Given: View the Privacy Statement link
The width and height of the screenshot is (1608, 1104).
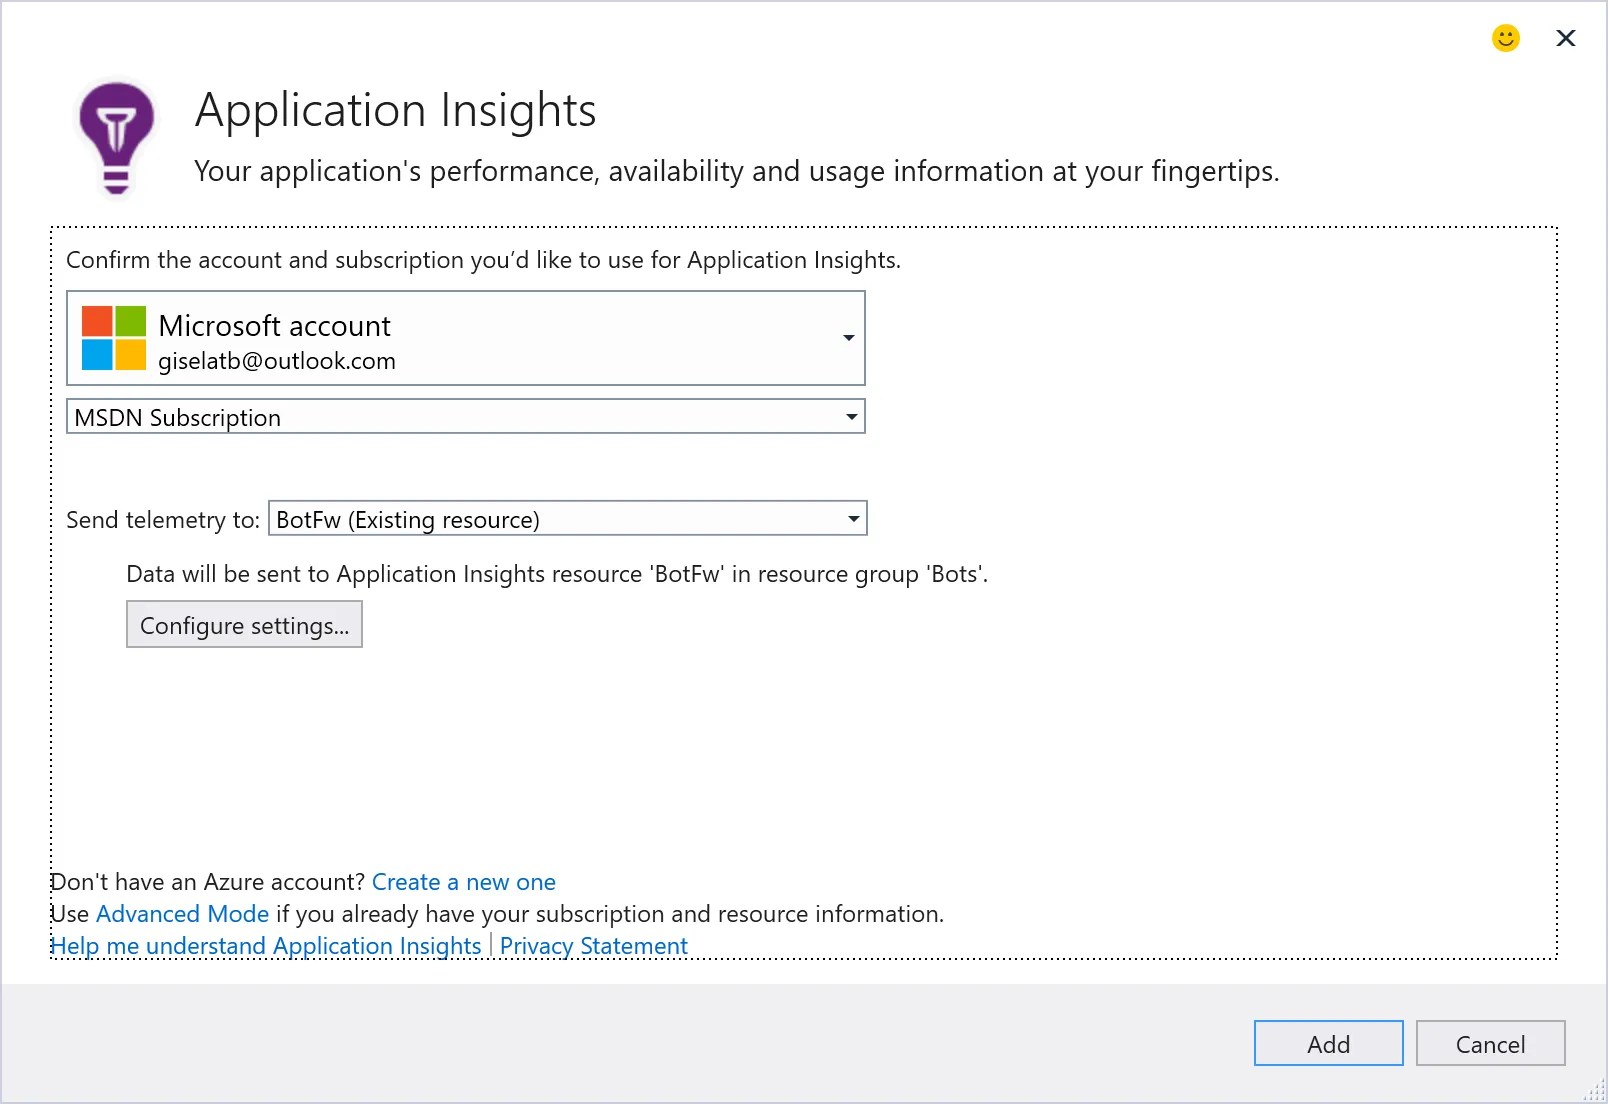Looking at the screenshot, I should coord(594,946).
